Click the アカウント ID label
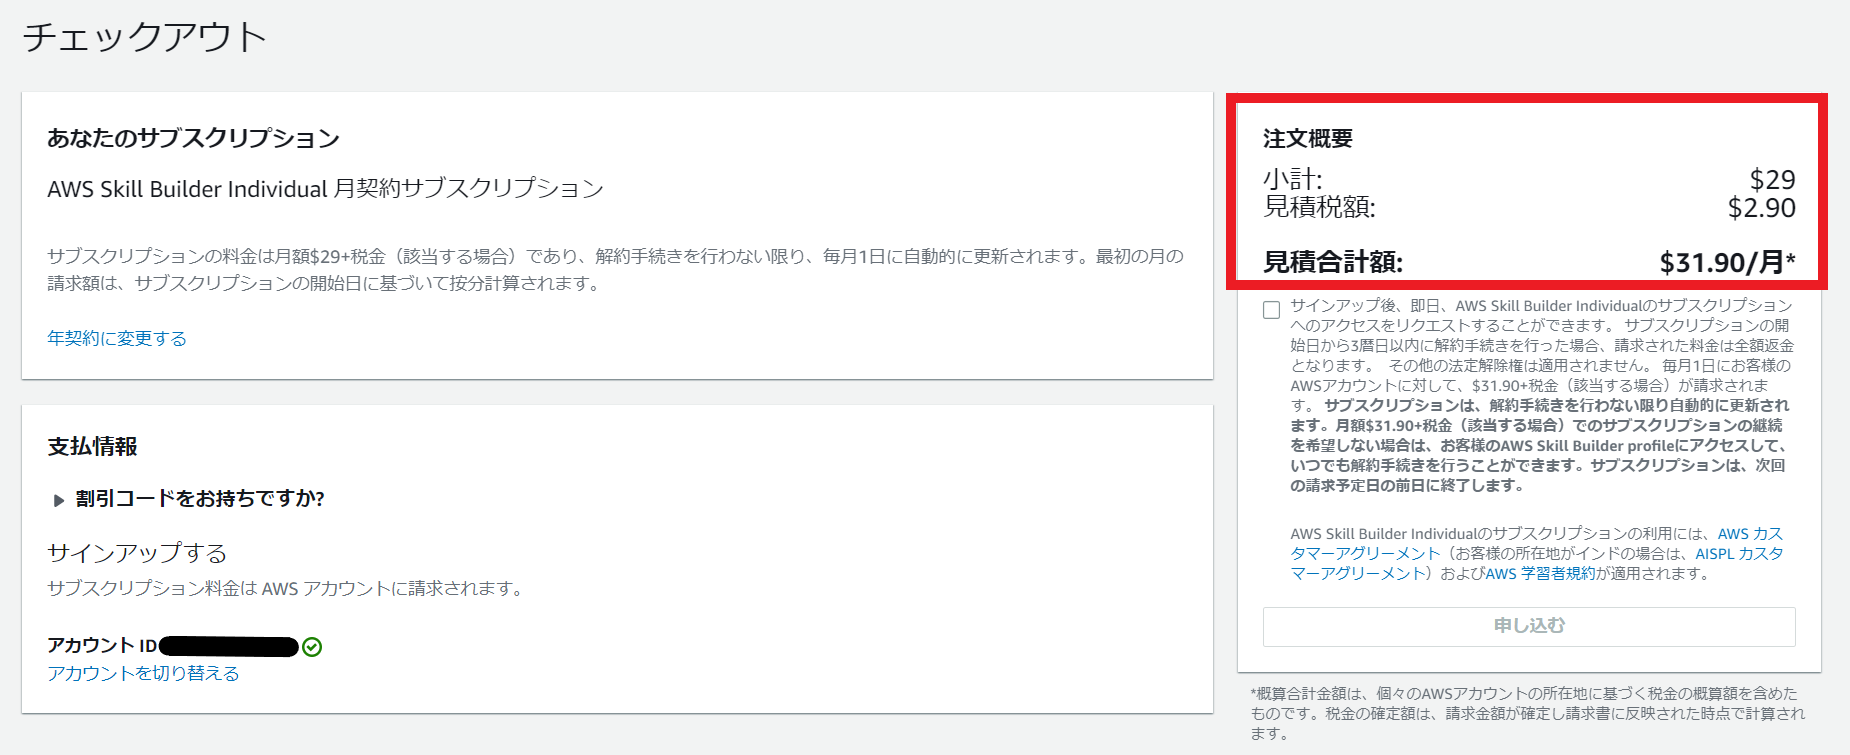The height and width of the screenshot is (755, 1850). 102,646
